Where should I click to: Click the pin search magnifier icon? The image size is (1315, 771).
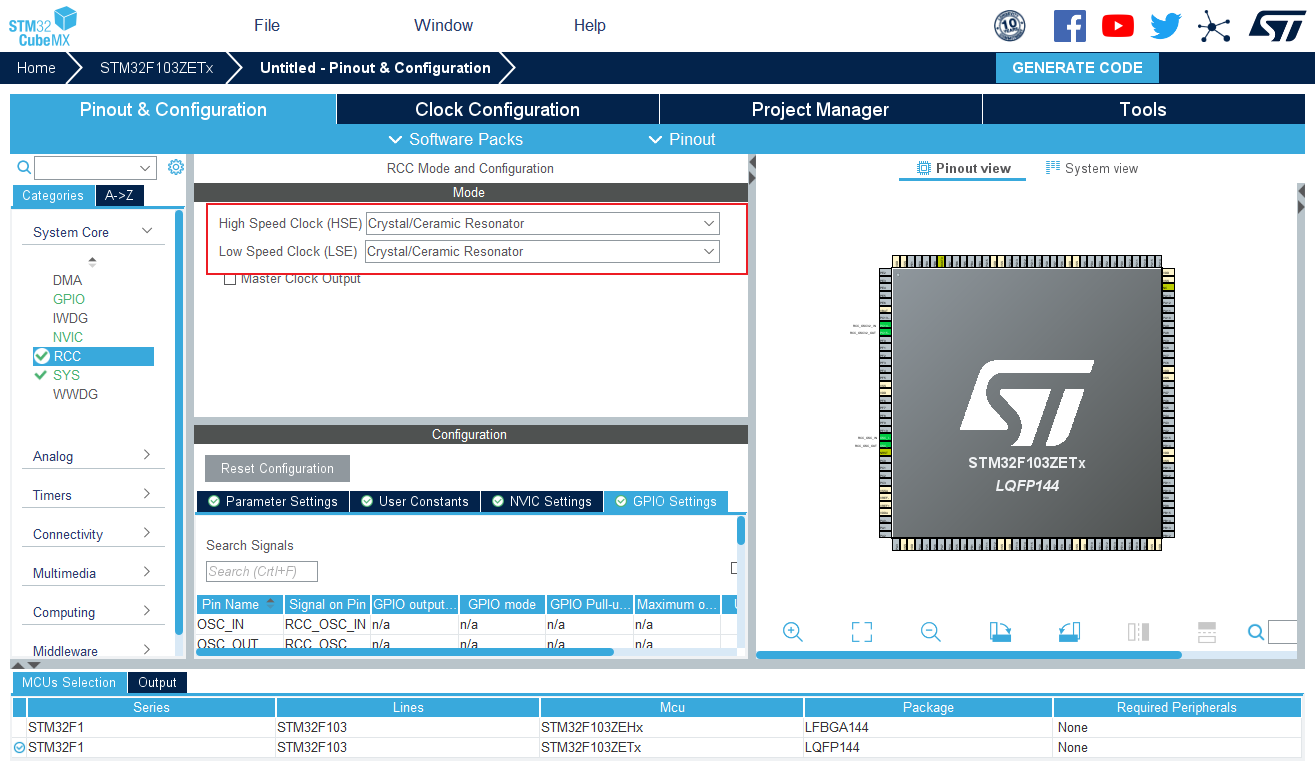point(1256,632)
